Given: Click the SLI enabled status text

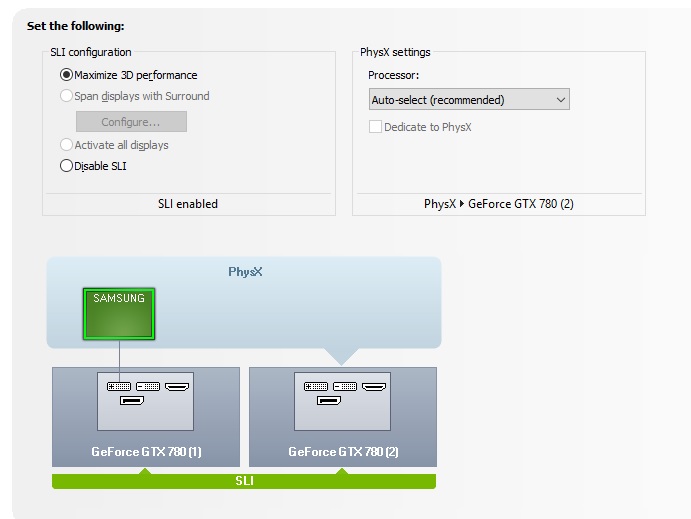Looking at the screenshot, I should click(188, 204).
